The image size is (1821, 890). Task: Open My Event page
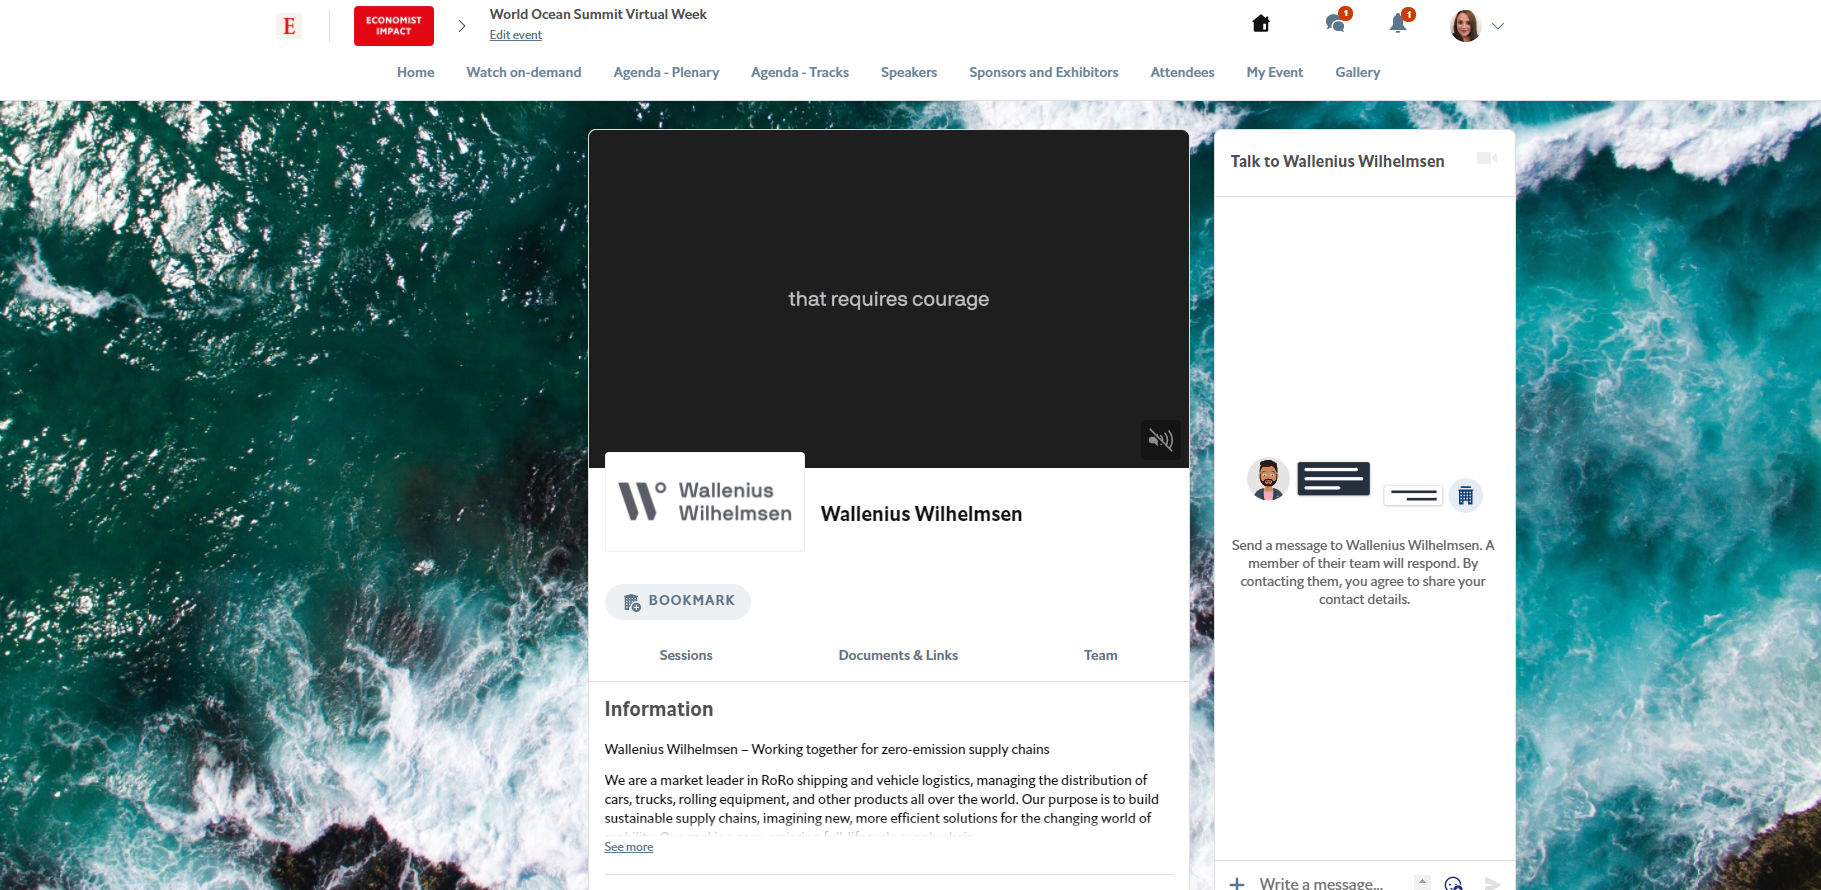tap(1275, 72)
